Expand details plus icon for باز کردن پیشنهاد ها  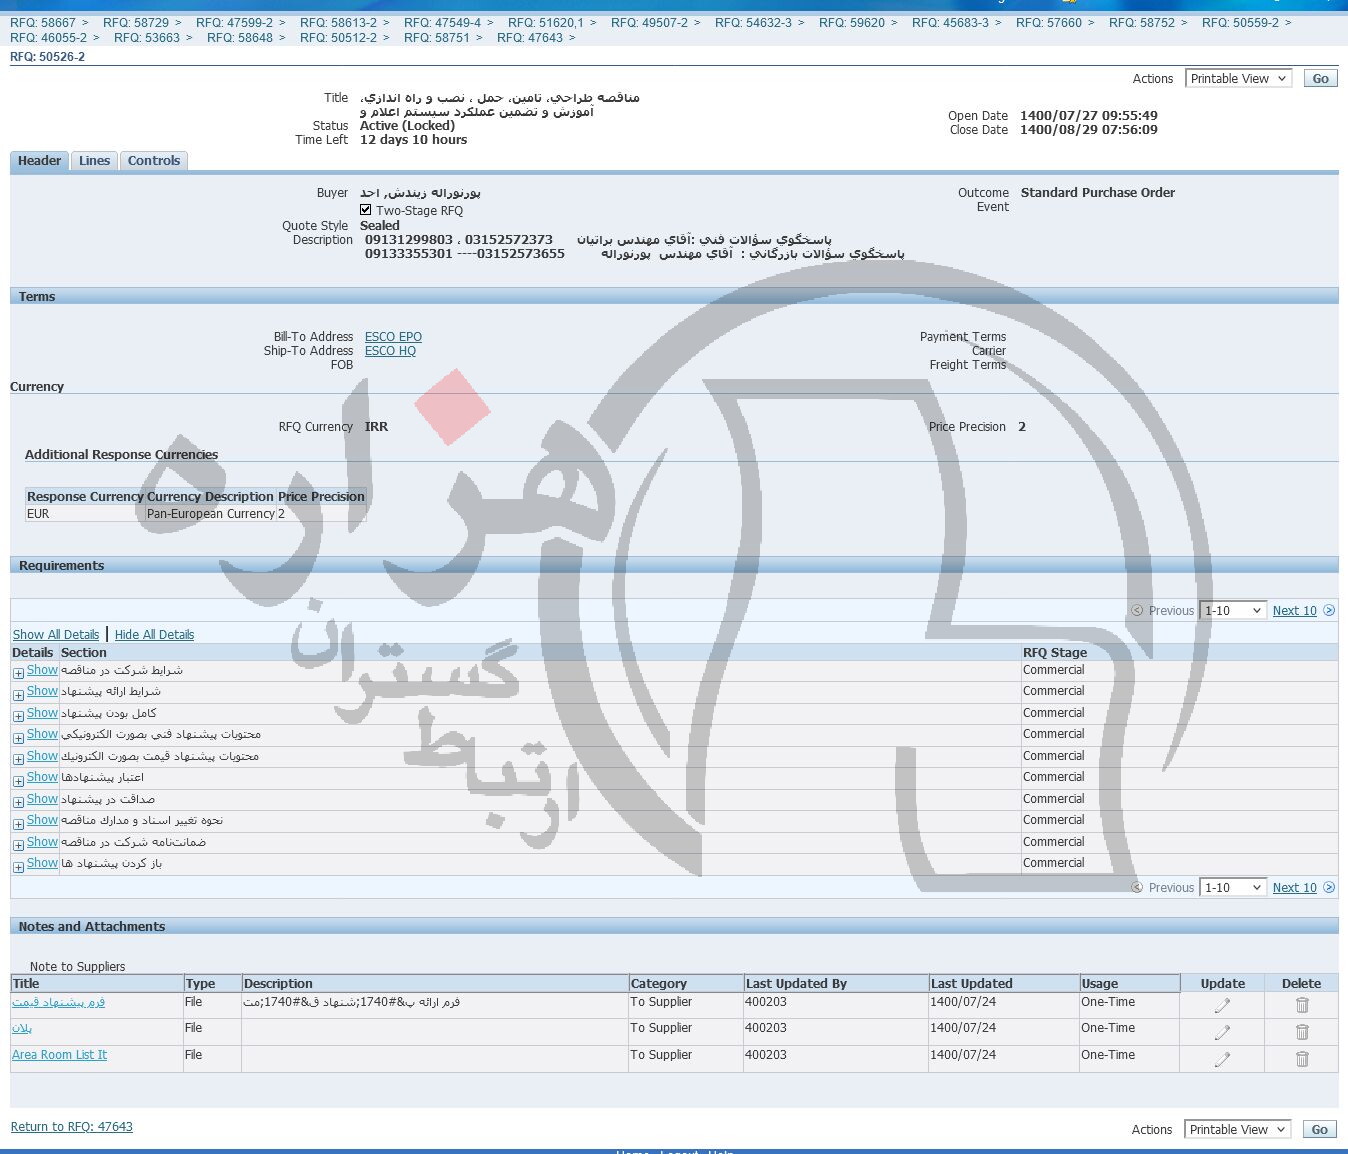(18, 866)
